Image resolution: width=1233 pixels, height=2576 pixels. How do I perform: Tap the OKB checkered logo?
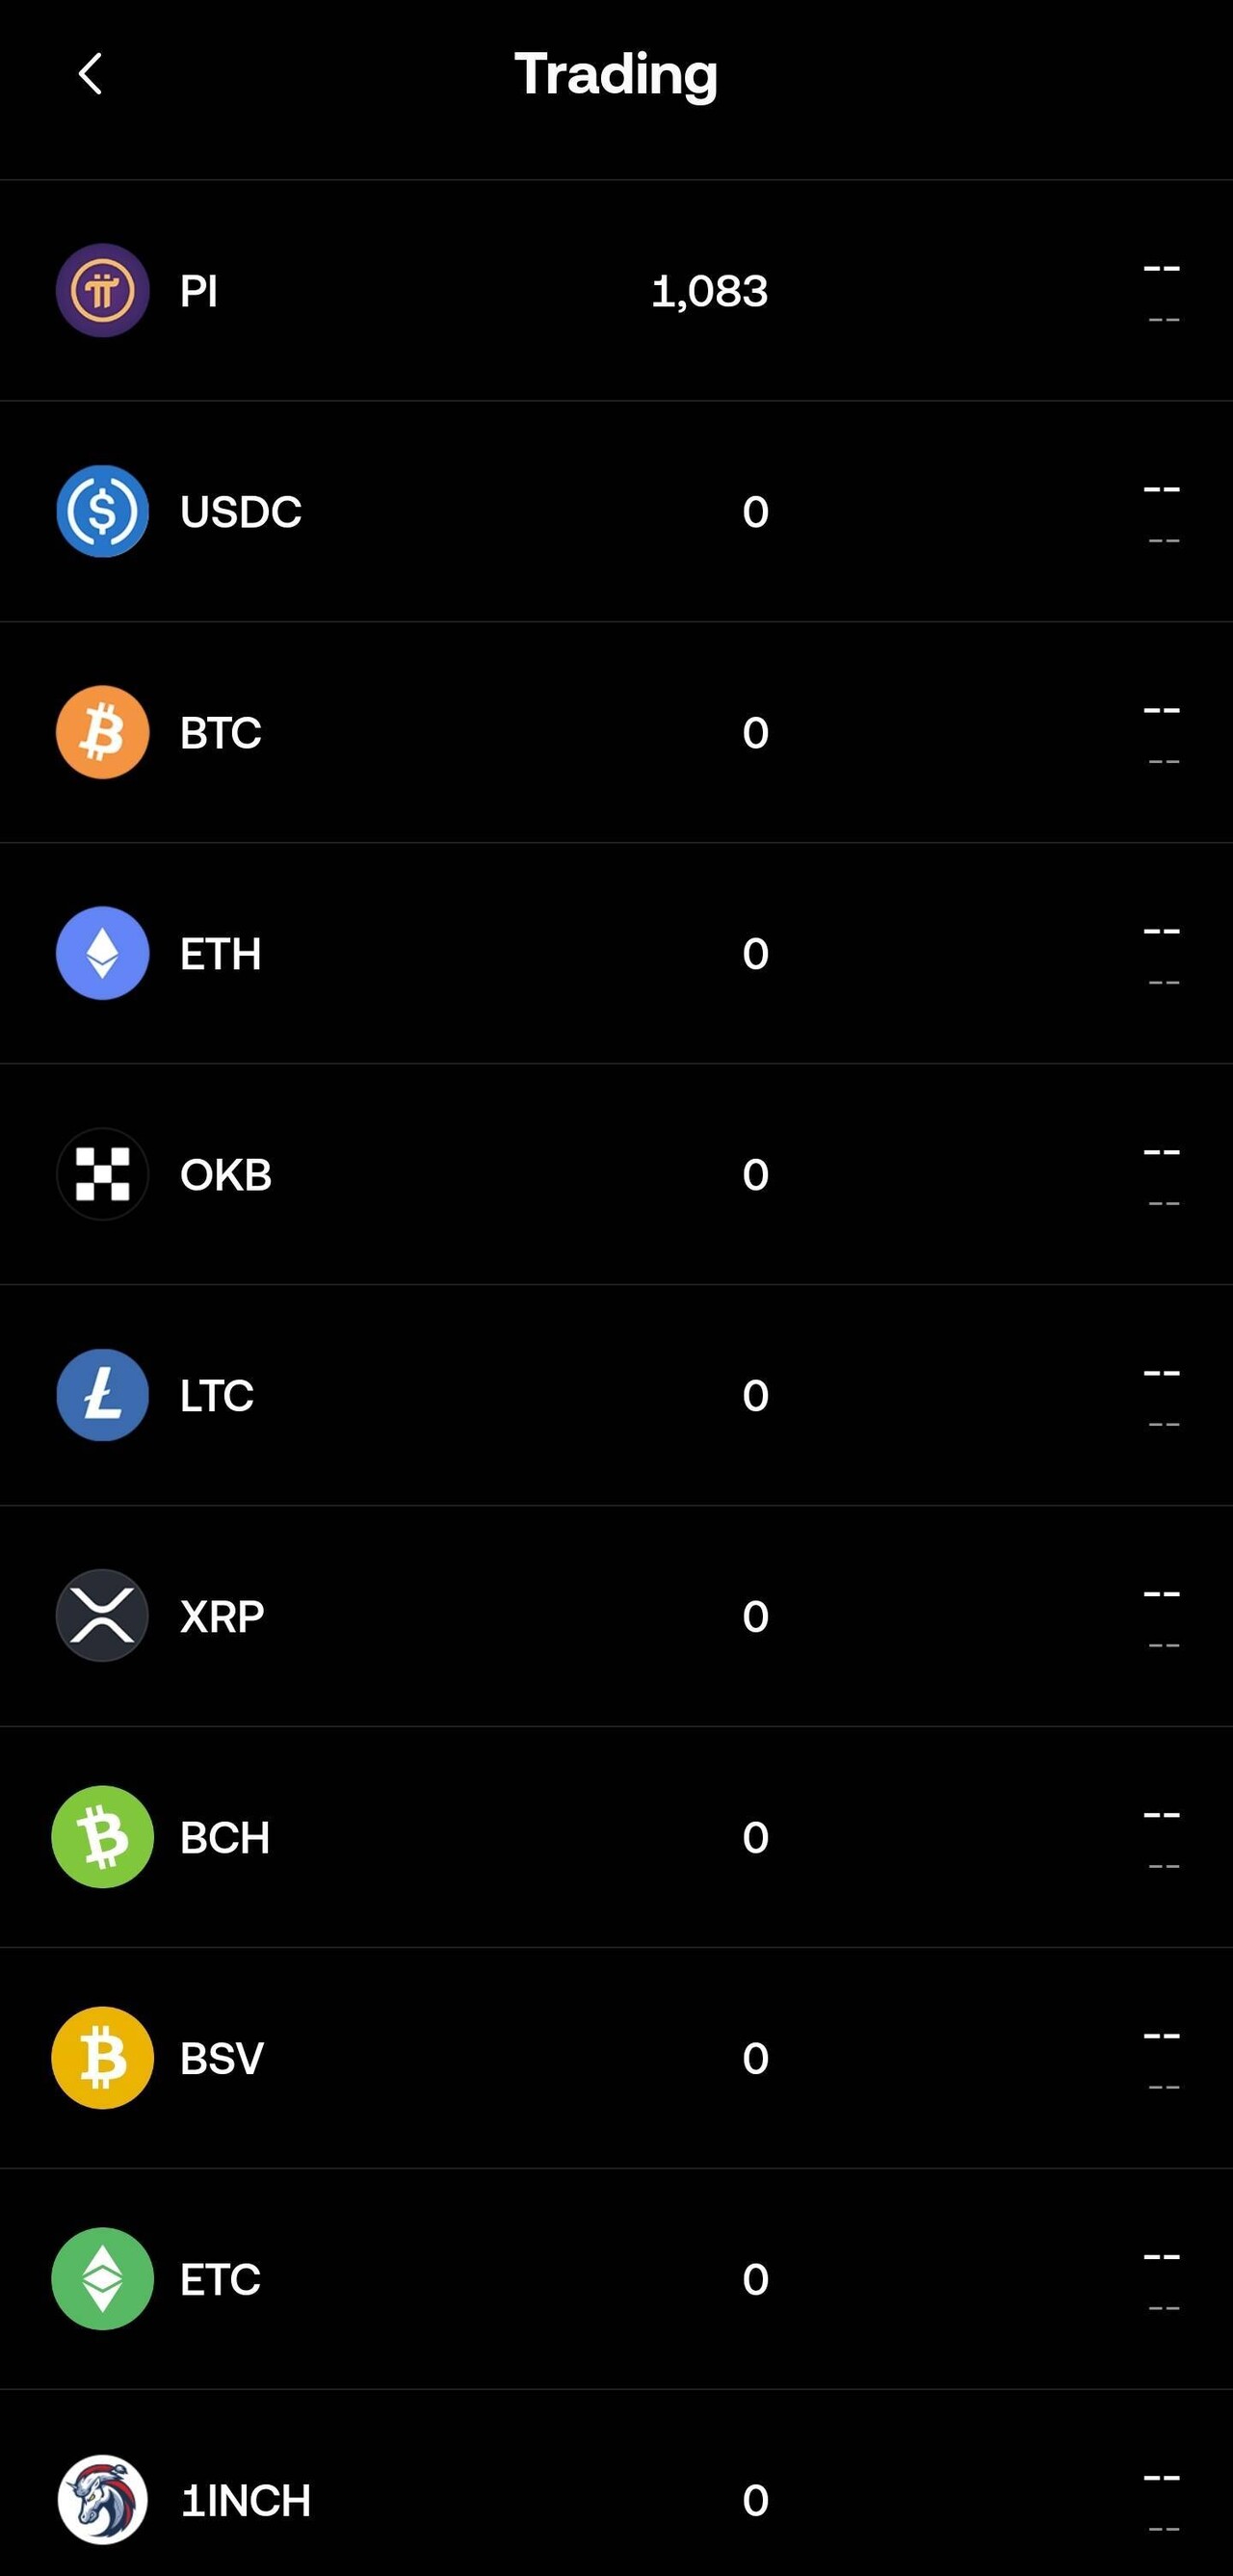(102, 1174)
